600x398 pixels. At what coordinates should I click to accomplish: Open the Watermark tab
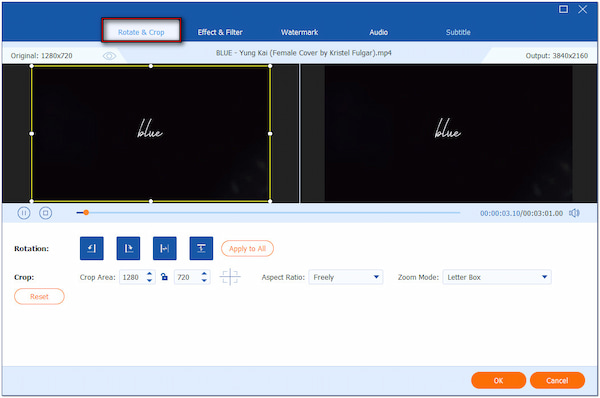point(299,32)
